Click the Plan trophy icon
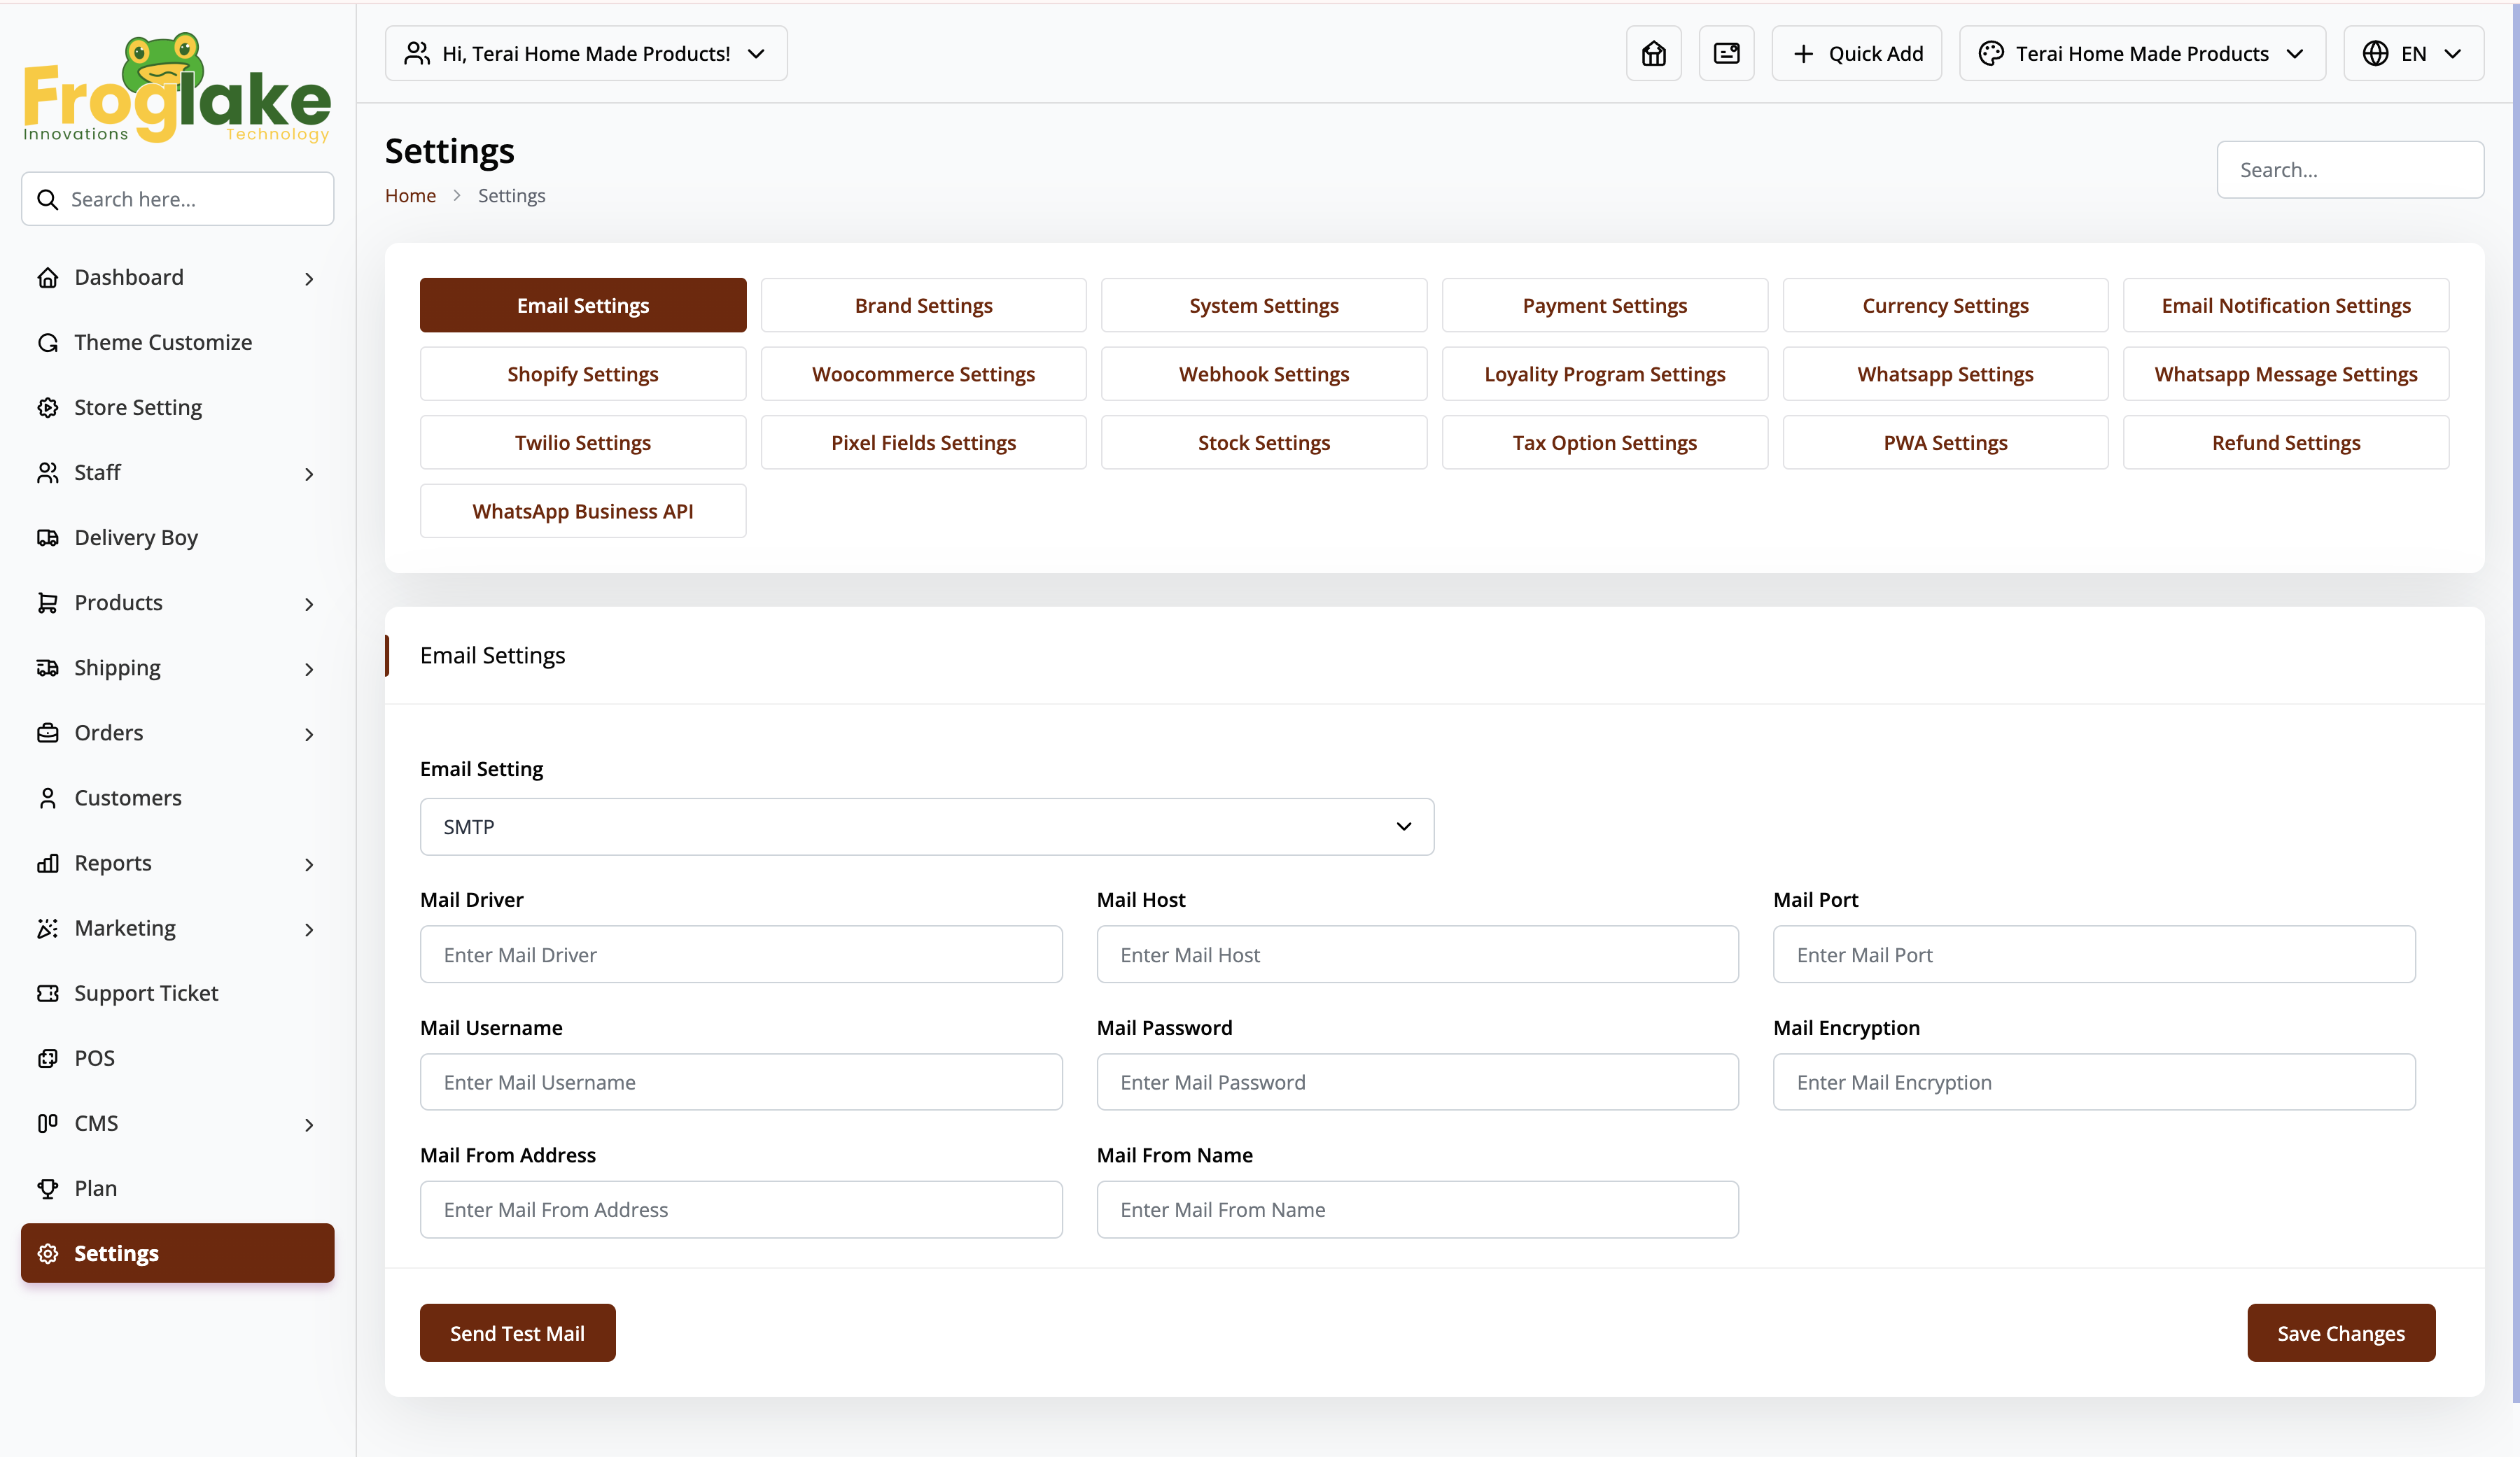This screenshot has height=1457, width=2520. (47, 1188)
